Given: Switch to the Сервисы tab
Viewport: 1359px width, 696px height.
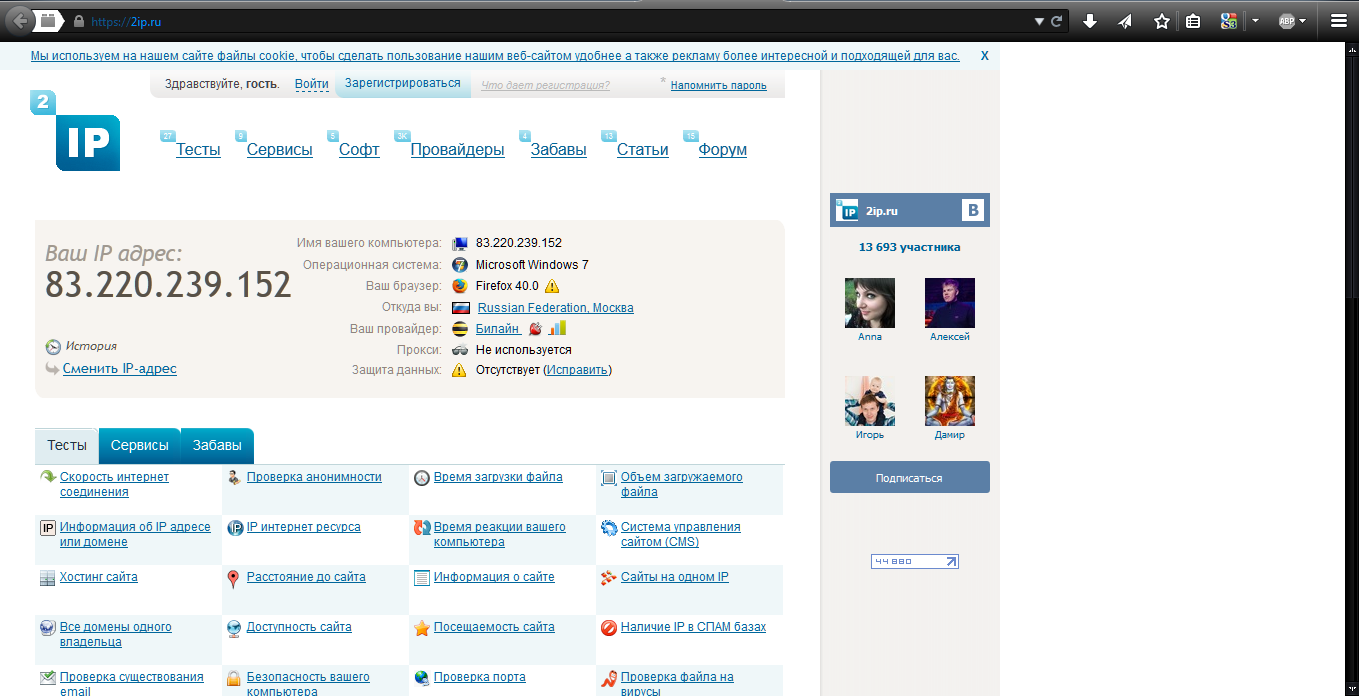Looking at the screenshot, I should [x=140, y=446].
